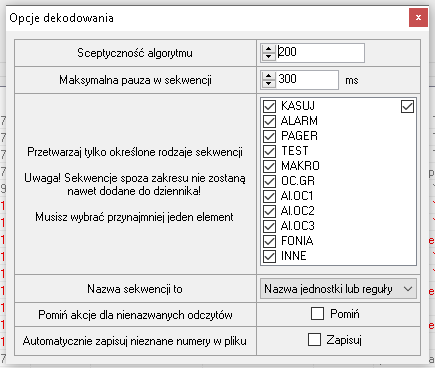Toggle the PAGER checkbox

[269, 136]
